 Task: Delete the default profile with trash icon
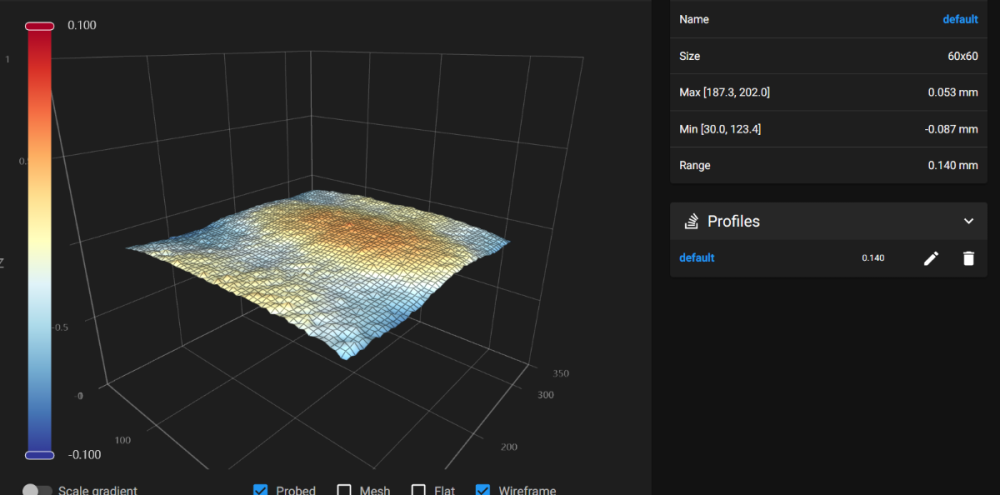pos(968,258)
